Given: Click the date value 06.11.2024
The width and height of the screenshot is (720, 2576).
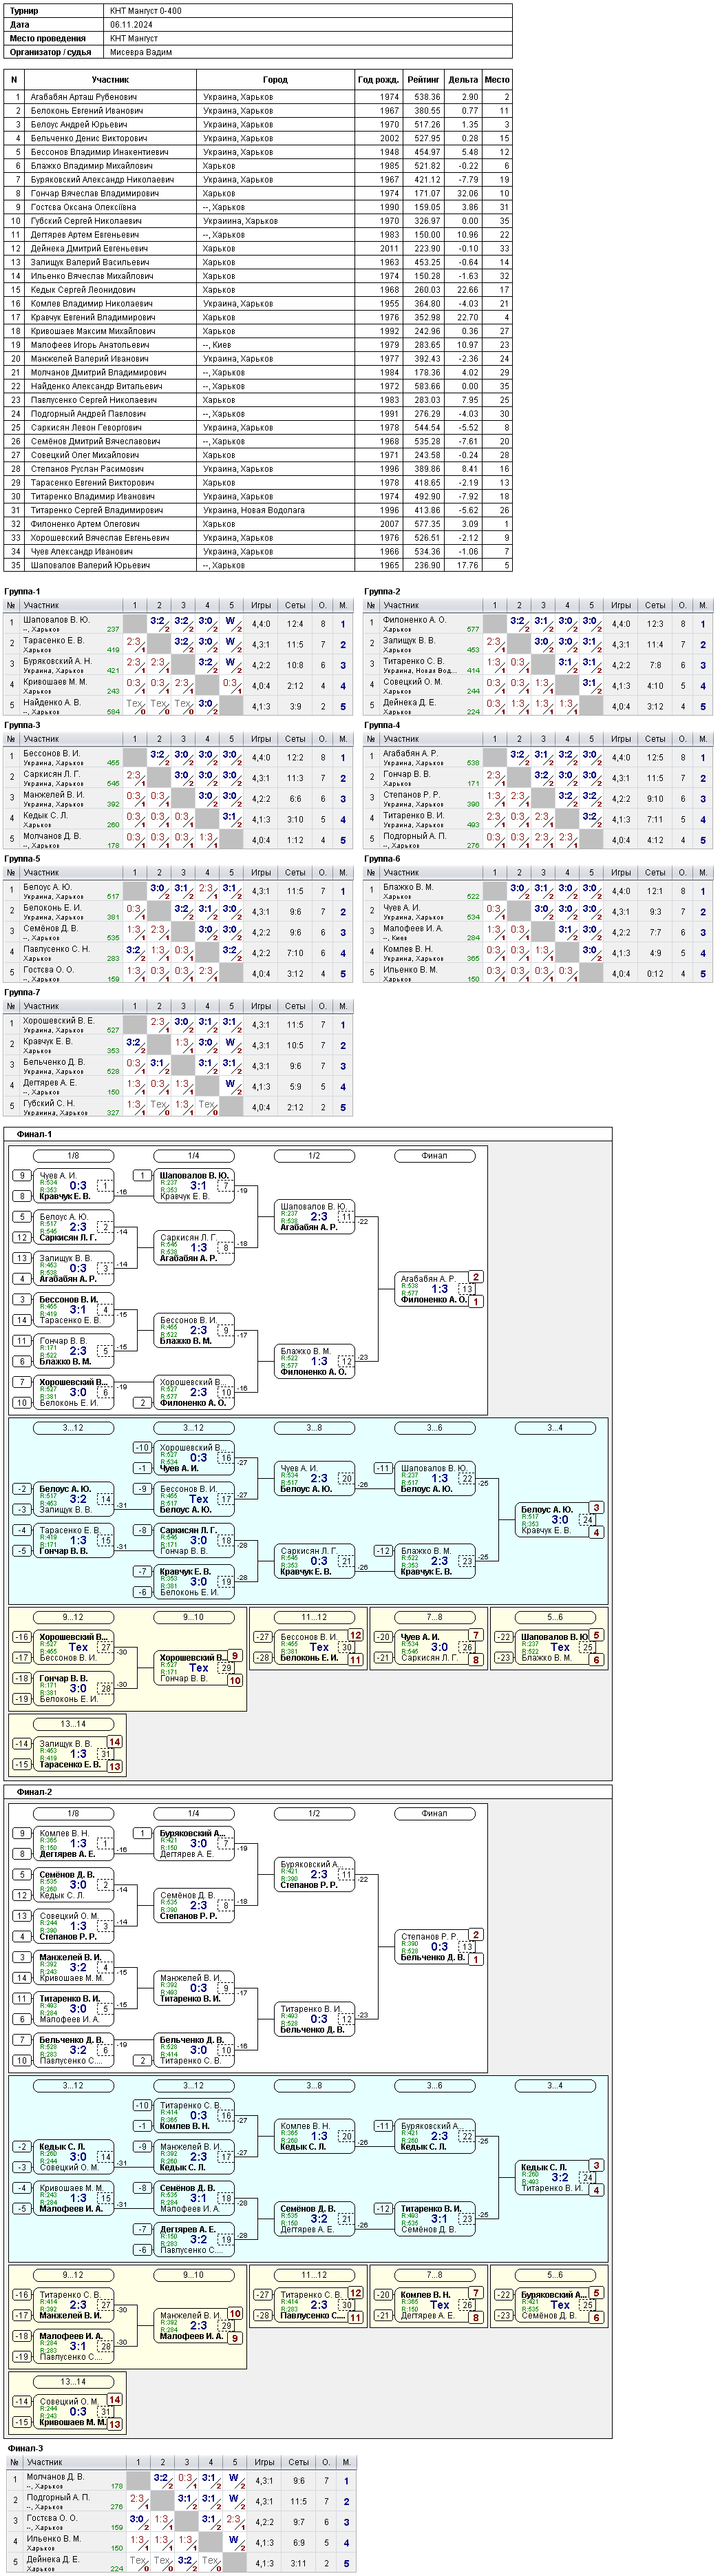Looking at the screenshot, I should coord(131,25).
